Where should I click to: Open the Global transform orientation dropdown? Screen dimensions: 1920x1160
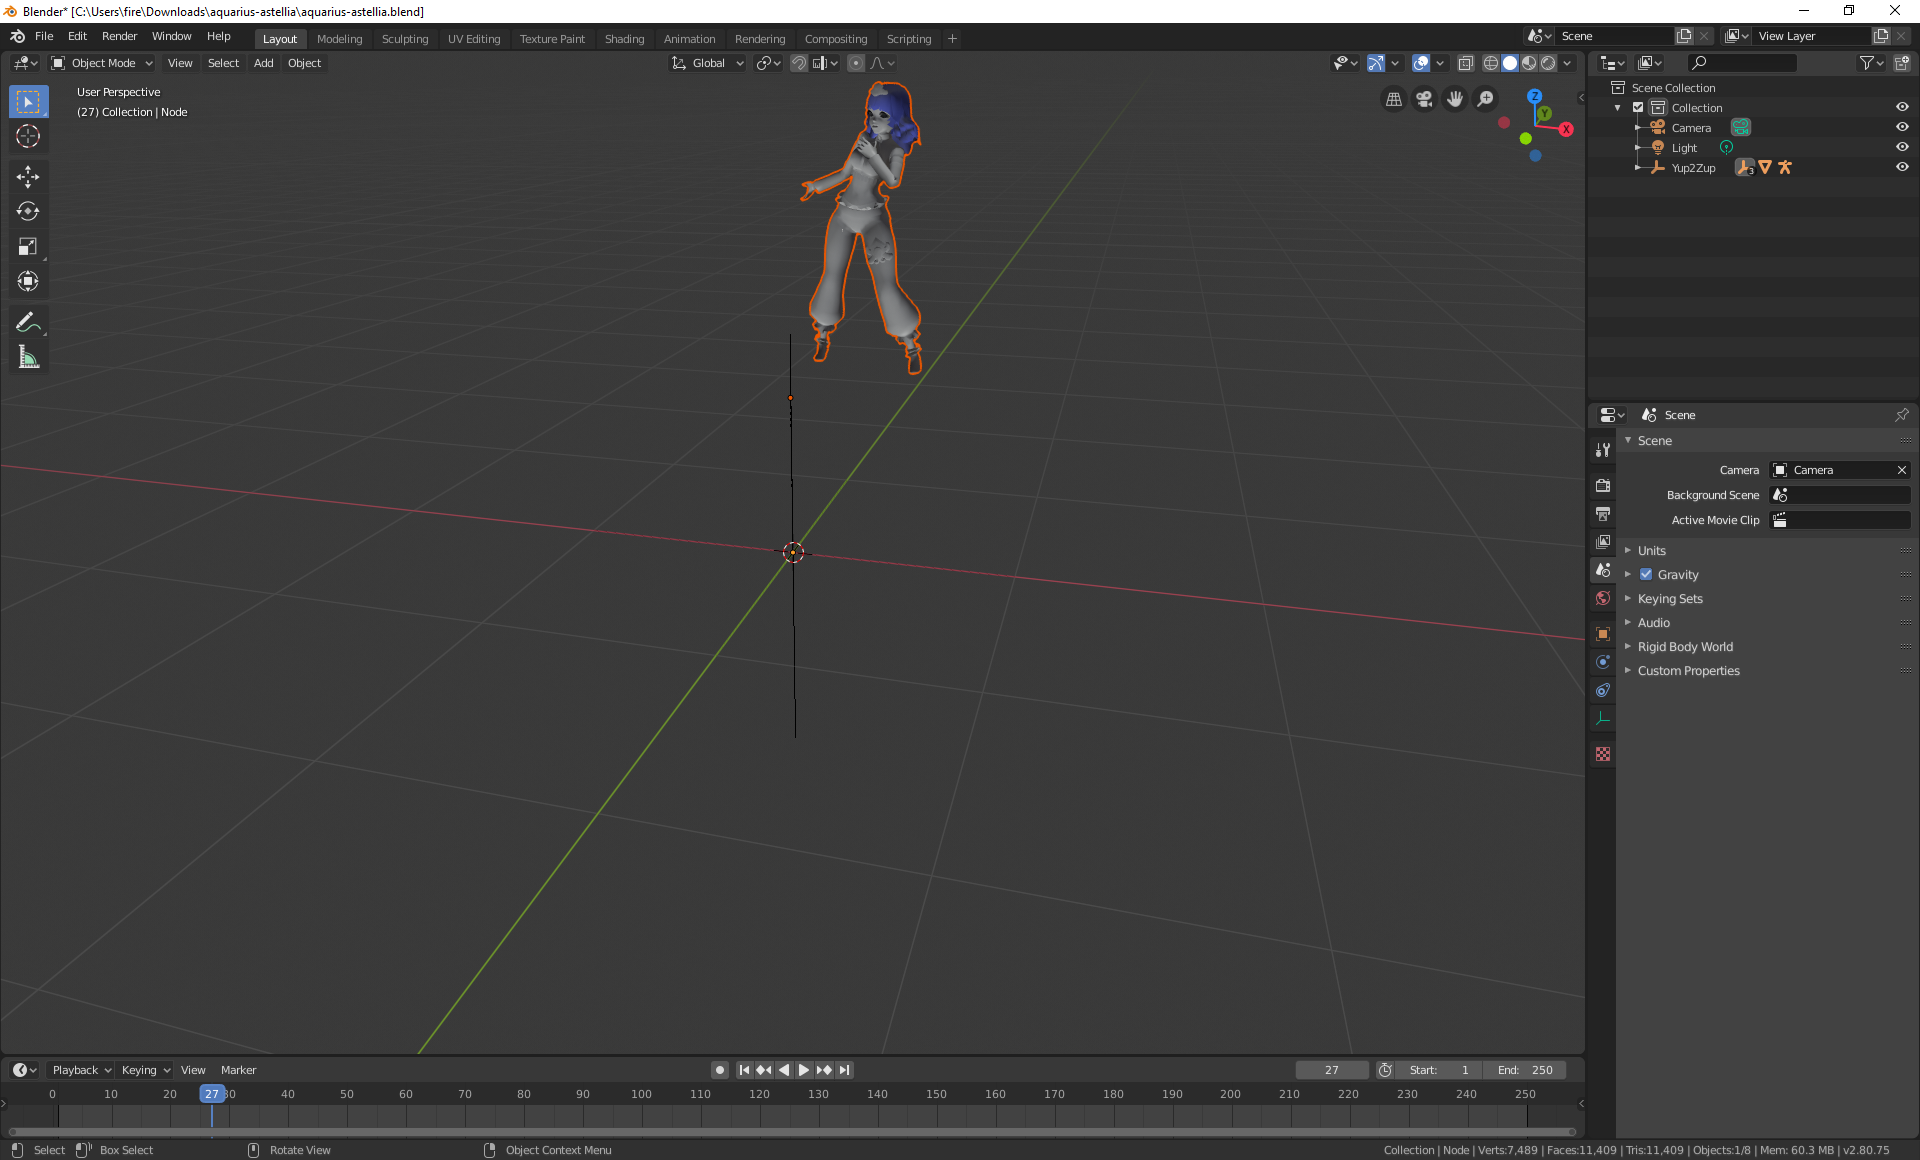tap(707, 63)
